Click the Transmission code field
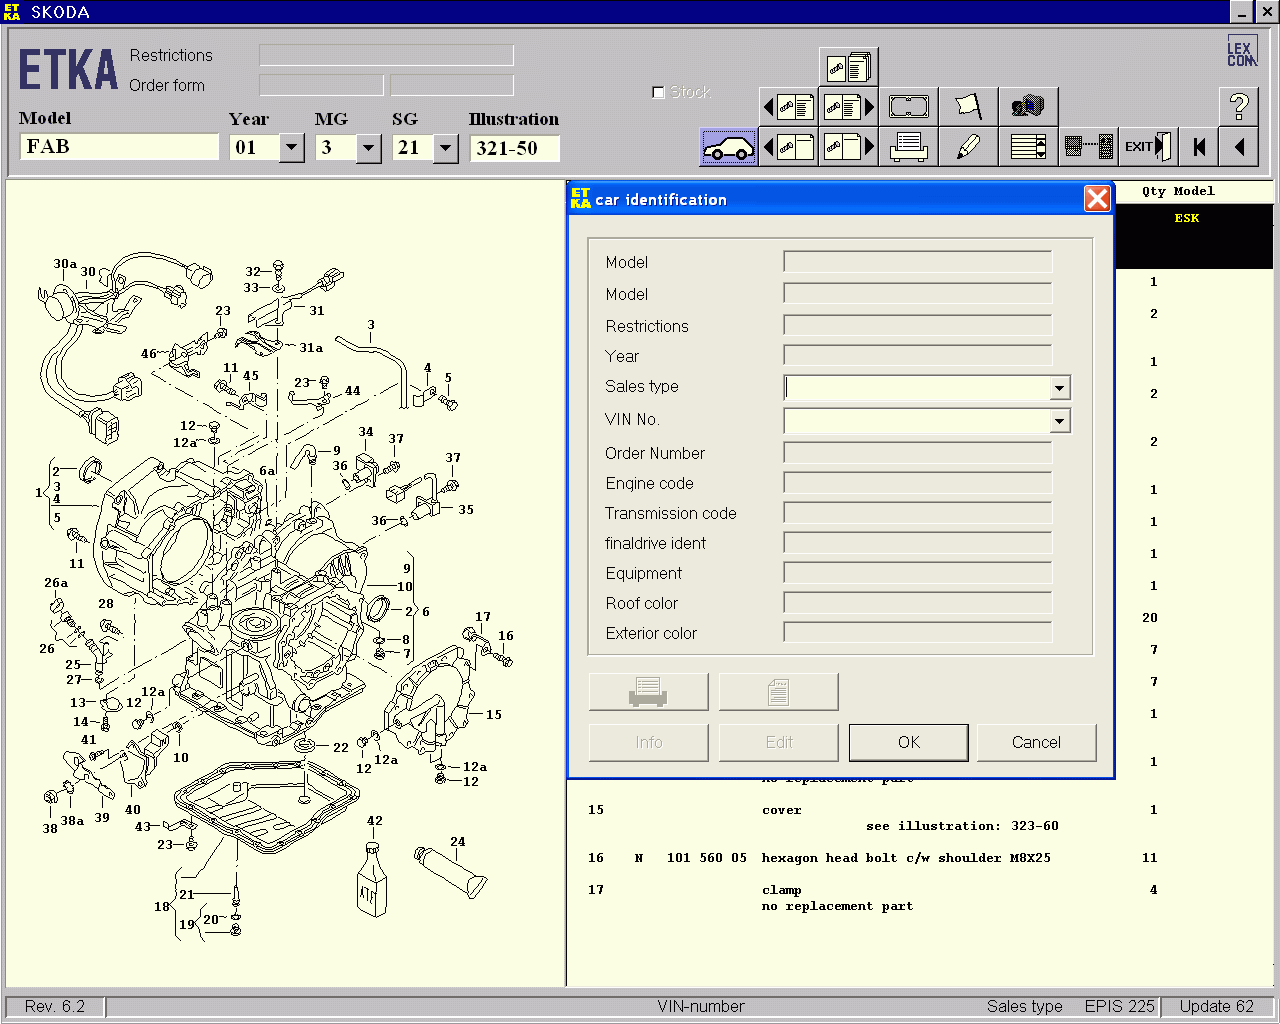 918,513
